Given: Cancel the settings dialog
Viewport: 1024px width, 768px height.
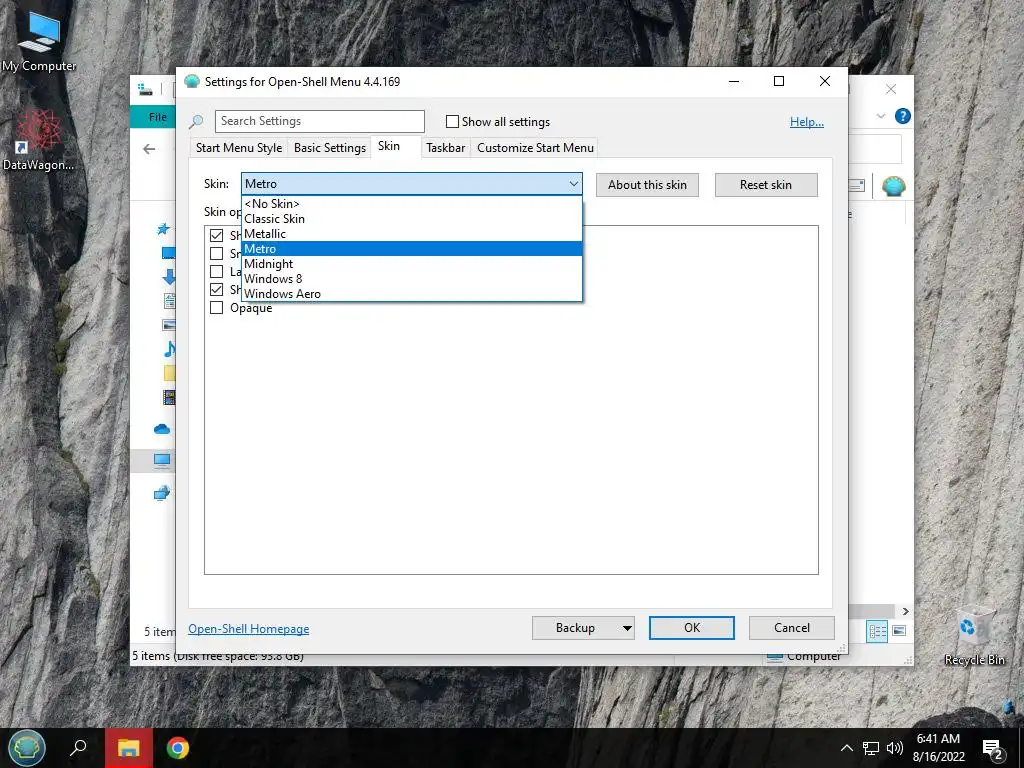Looking at the screenshot, I should point(792,628).
